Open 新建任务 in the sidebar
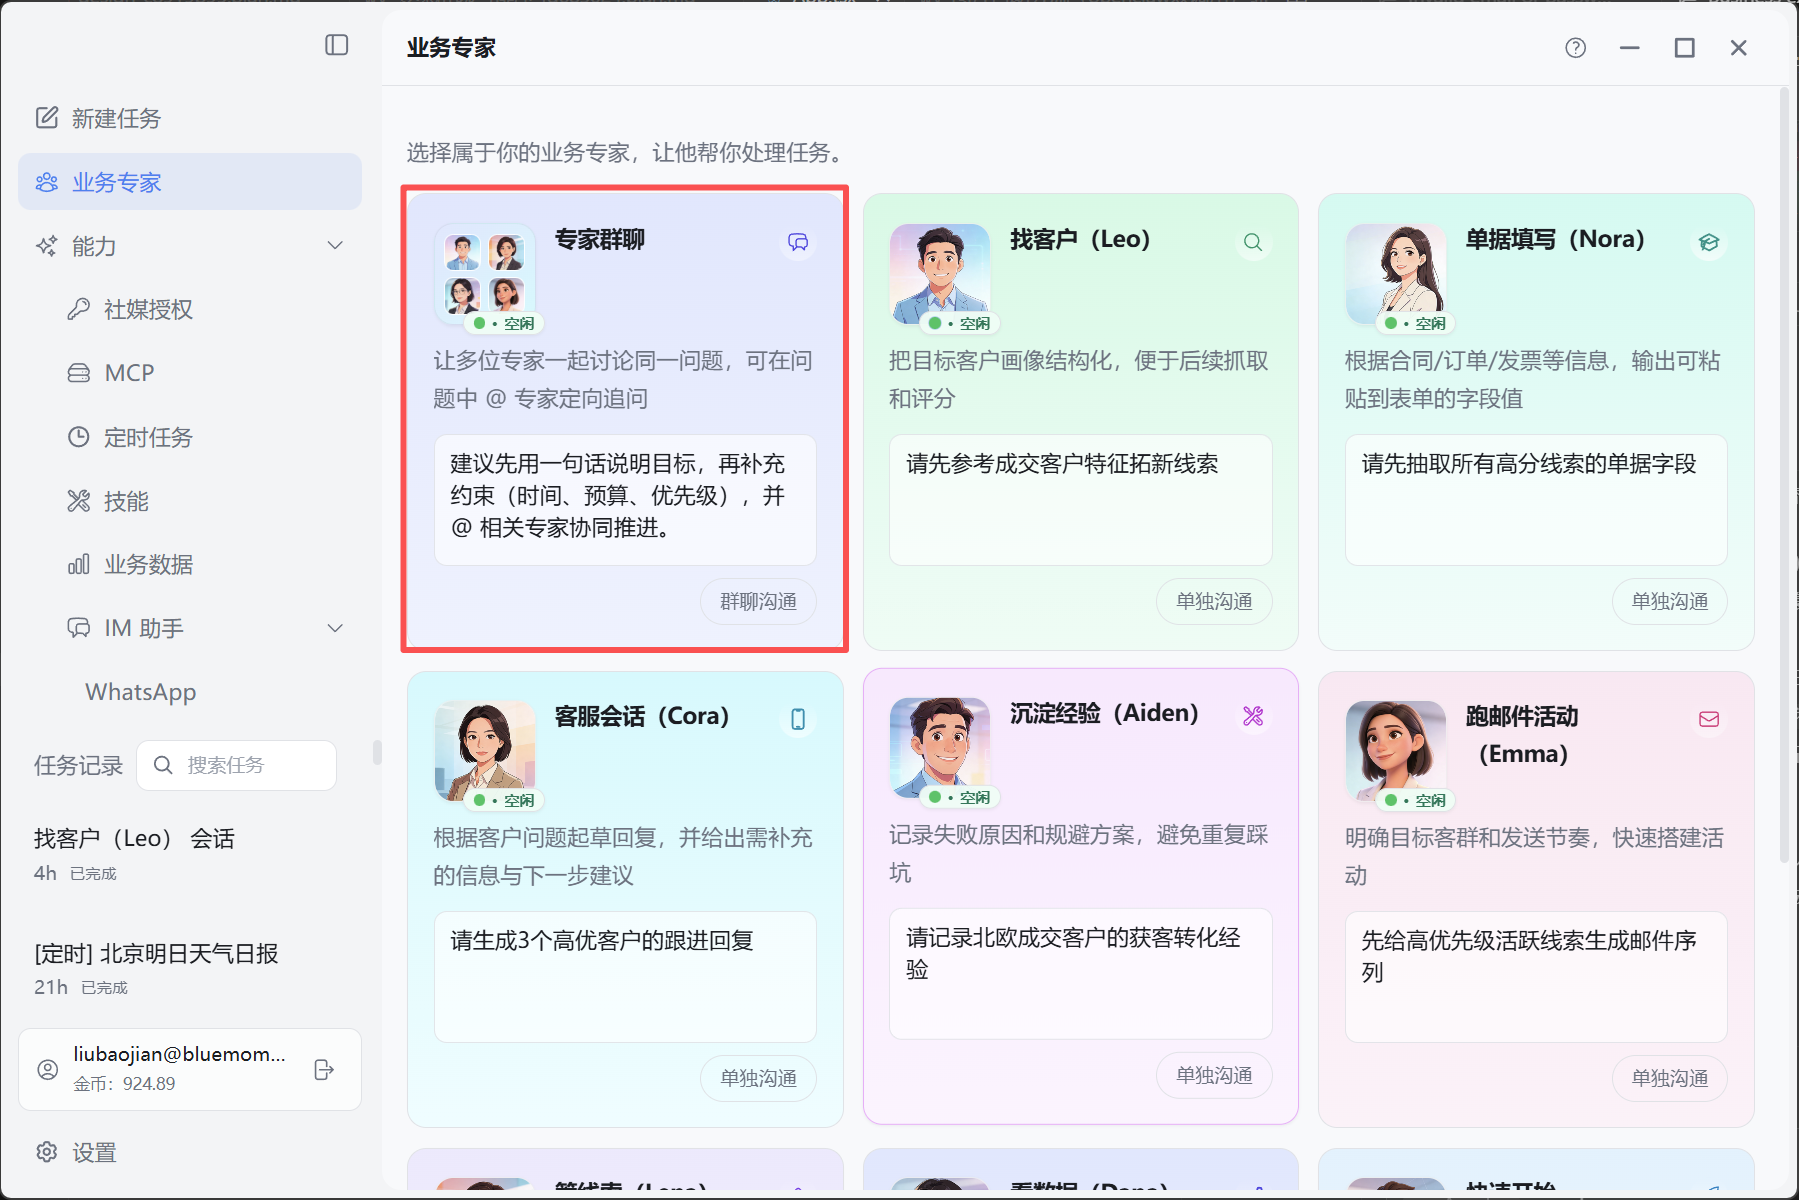 190,118
